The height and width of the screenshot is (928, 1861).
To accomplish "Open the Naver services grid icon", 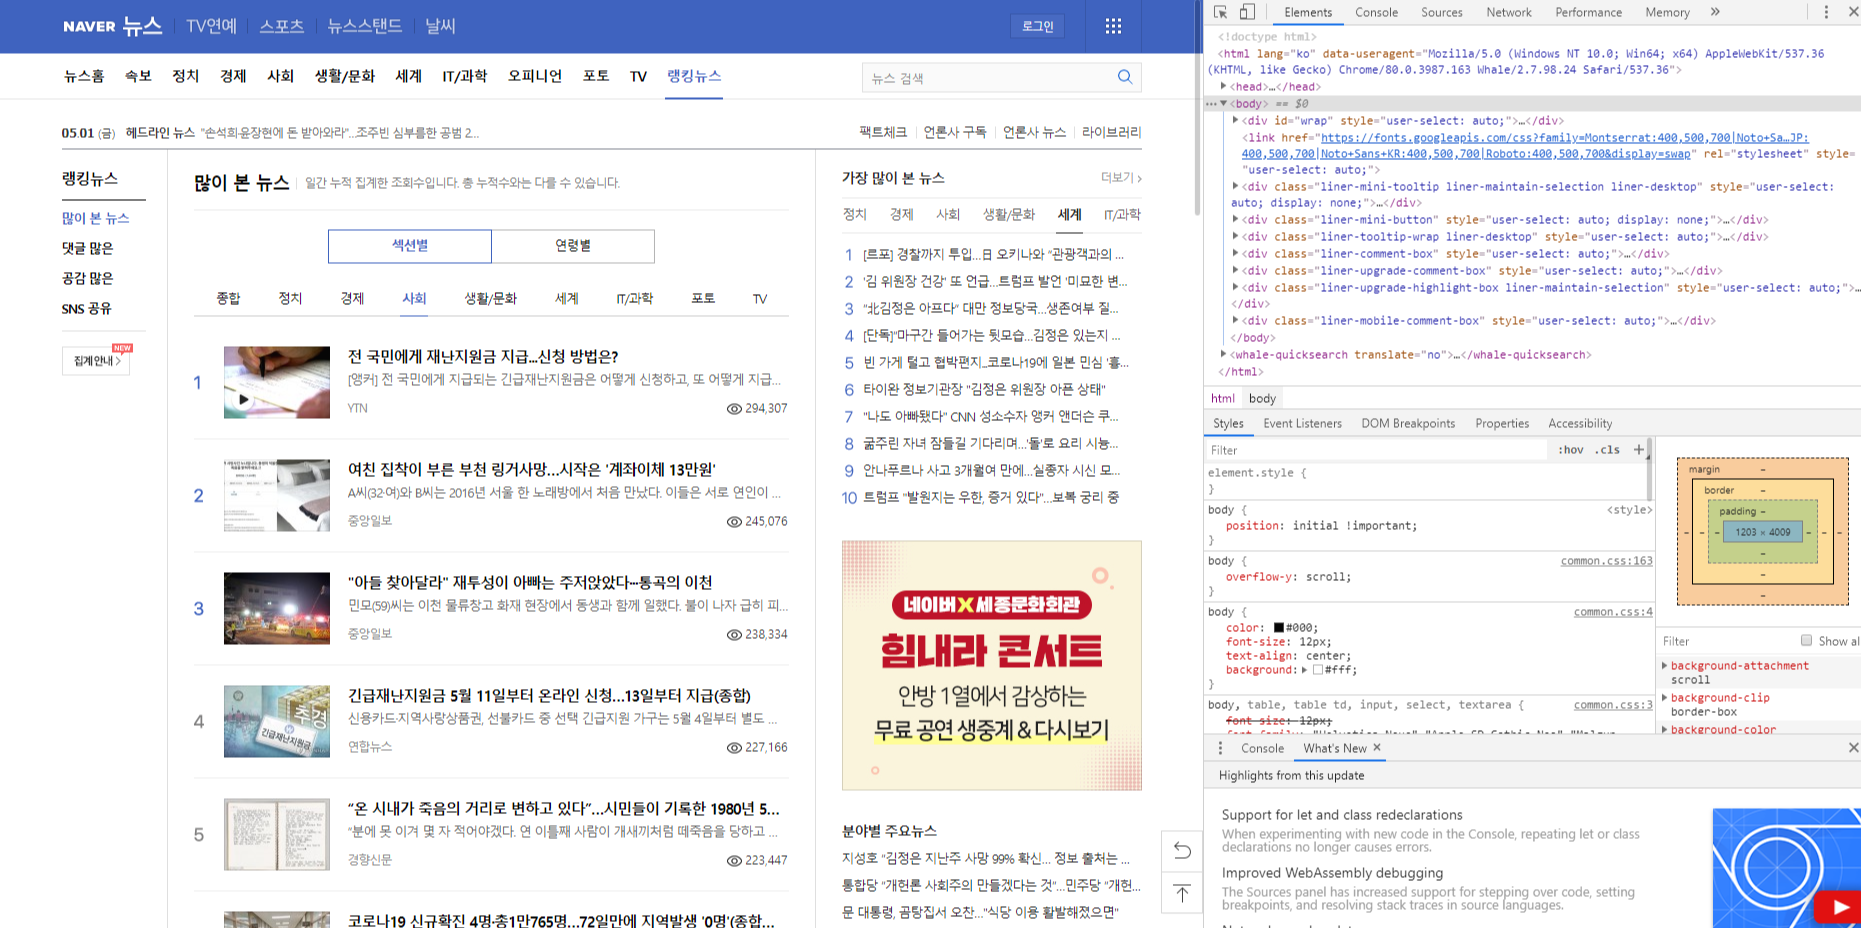I will [x=1113, y=26].
